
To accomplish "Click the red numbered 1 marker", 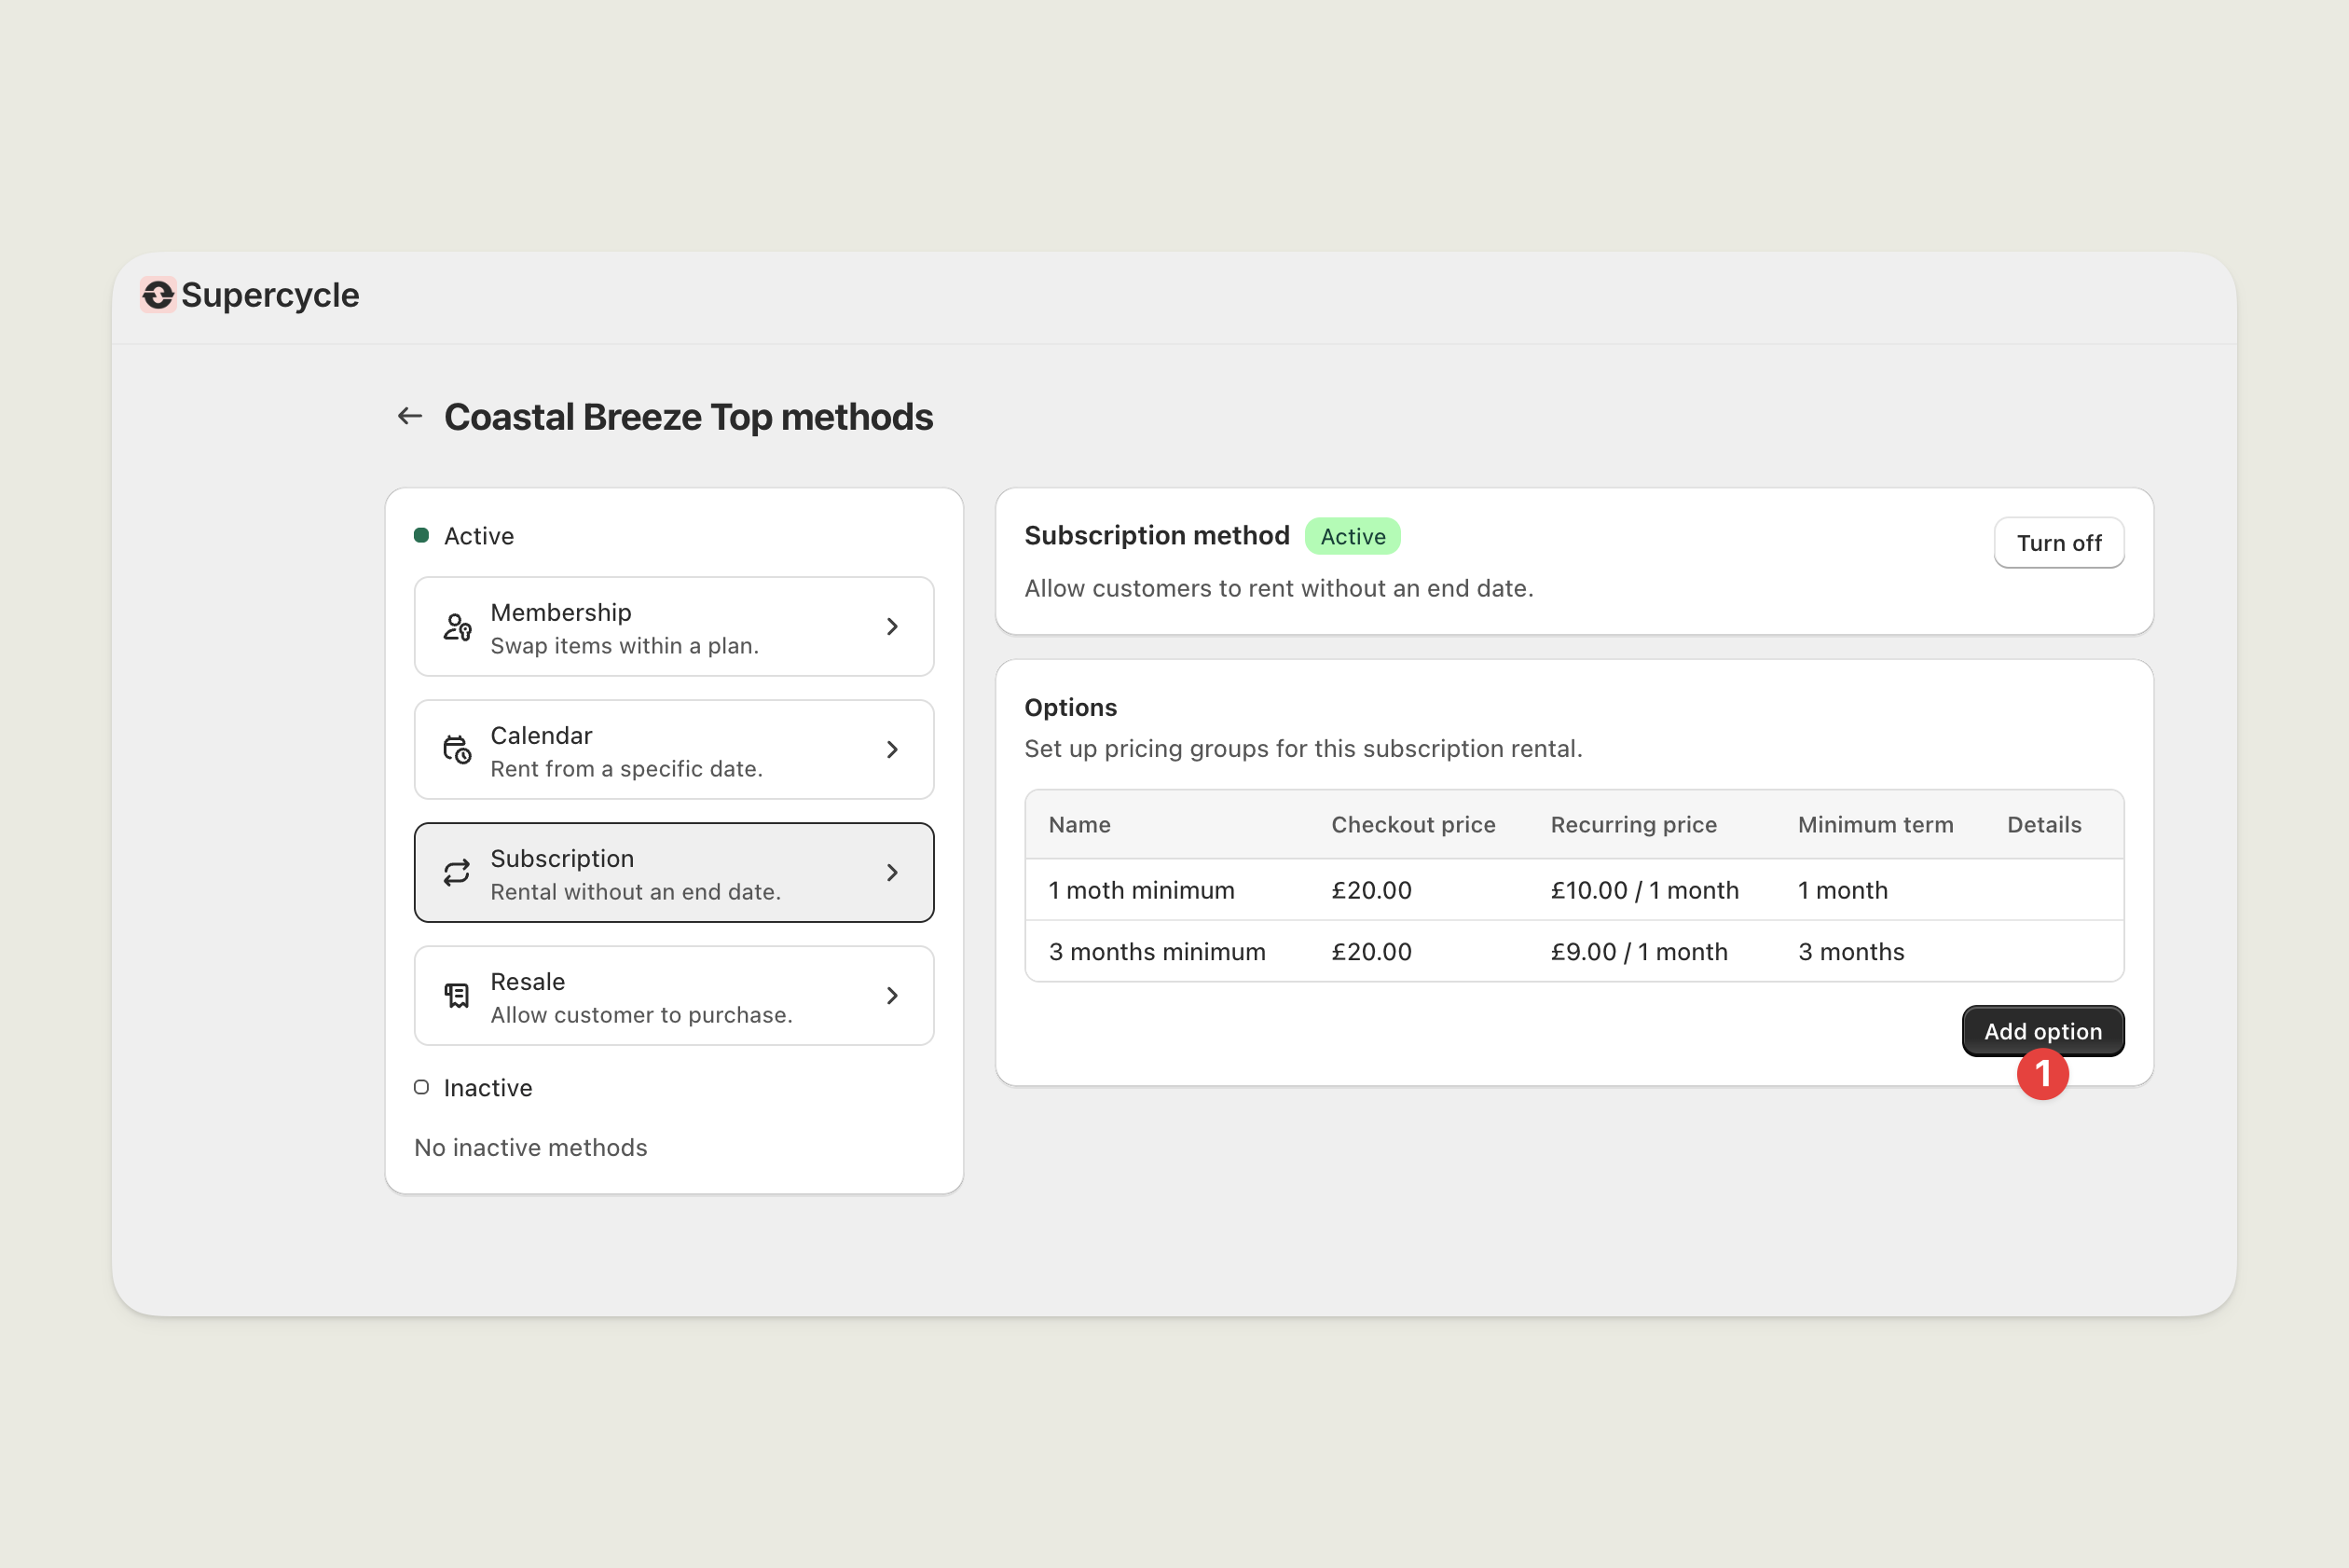I will tap(2042, 1074).
